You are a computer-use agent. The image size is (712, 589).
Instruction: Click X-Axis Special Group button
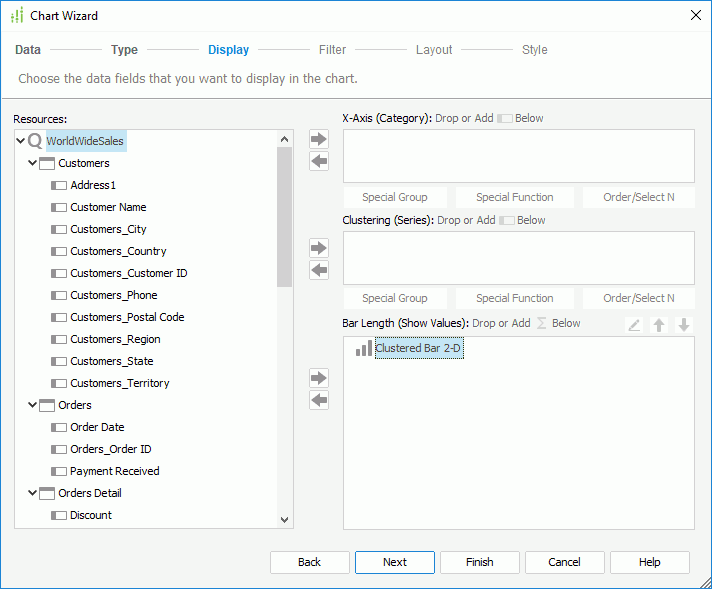[x=395, y=197]
